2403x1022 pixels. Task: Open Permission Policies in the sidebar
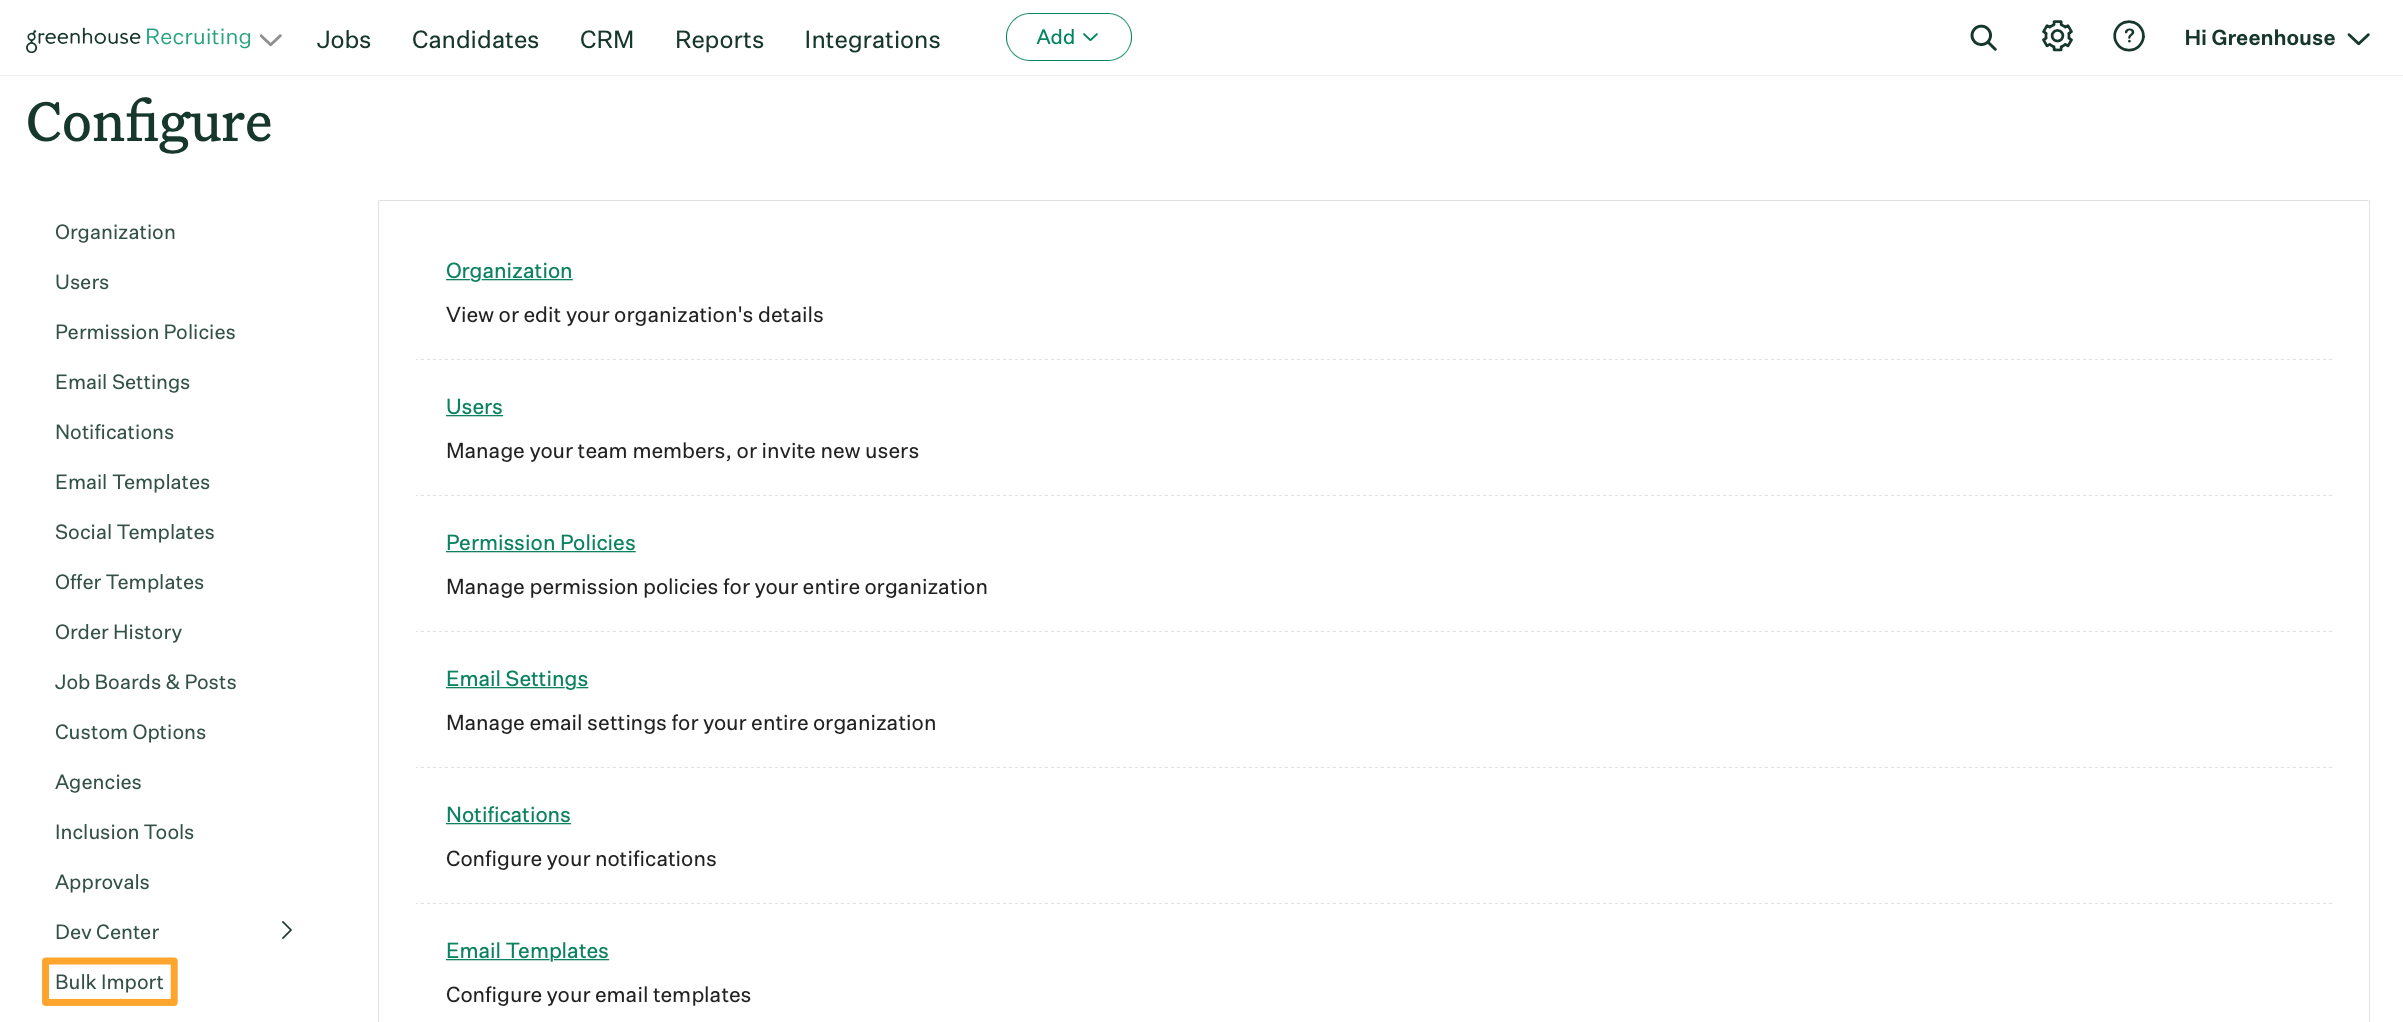[145, 331]
